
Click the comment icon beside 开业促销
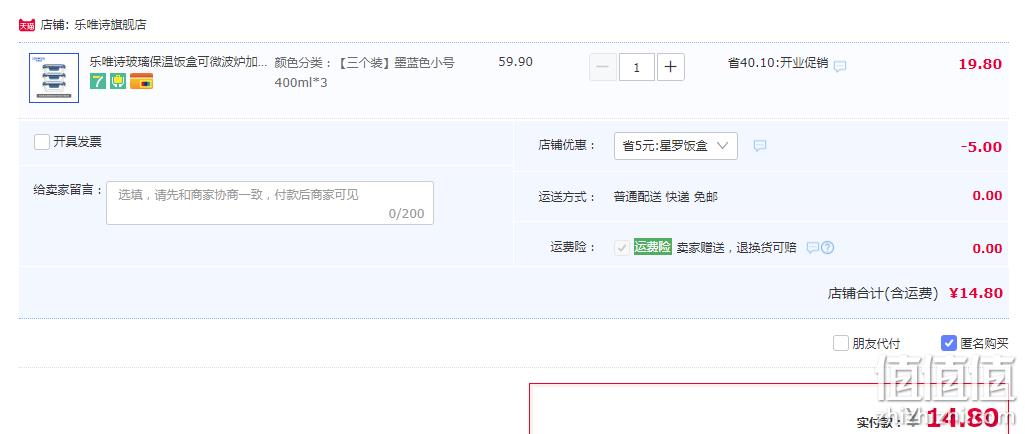(x=840, y=66)
